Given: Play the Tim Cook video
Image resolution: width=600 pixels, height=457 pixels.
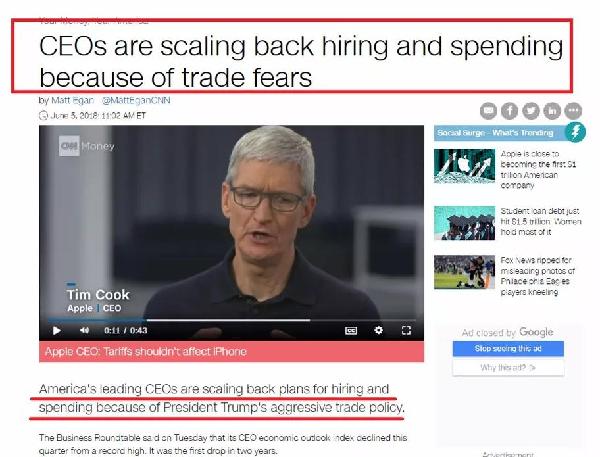Looking at the screenshot, I should pyautogui.click(x=57, y=330).
